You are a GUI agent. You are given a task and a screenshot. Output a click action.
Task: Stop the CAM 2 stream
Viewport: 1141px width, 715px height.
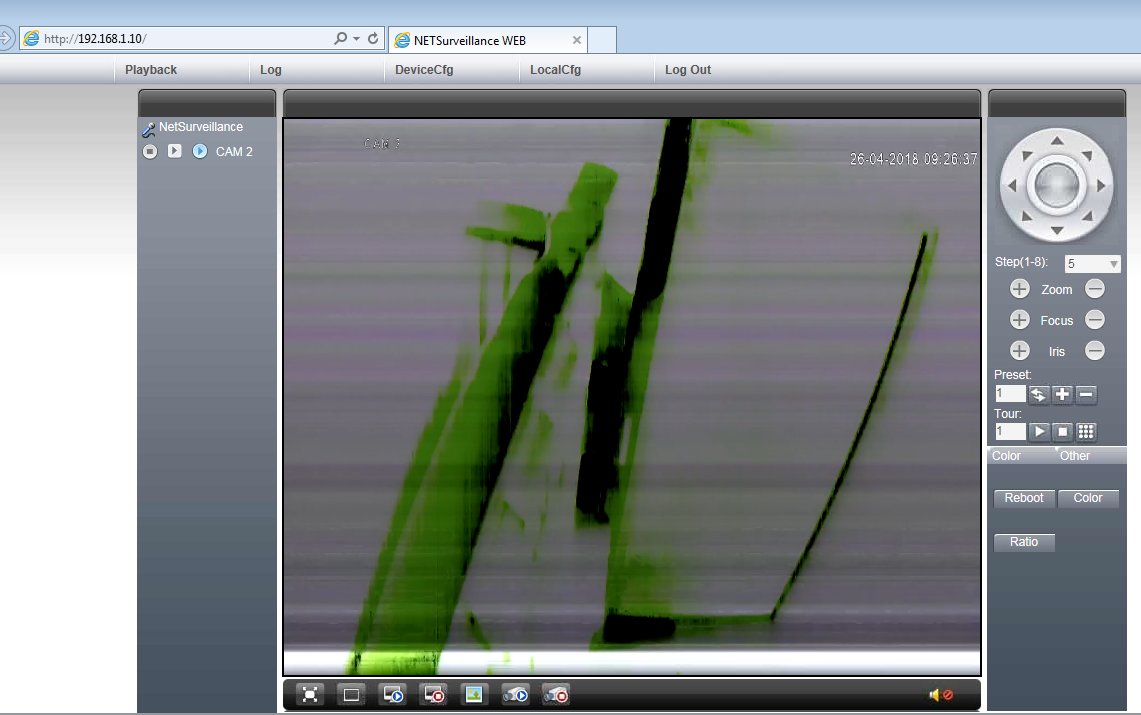(x=150, y=151)
